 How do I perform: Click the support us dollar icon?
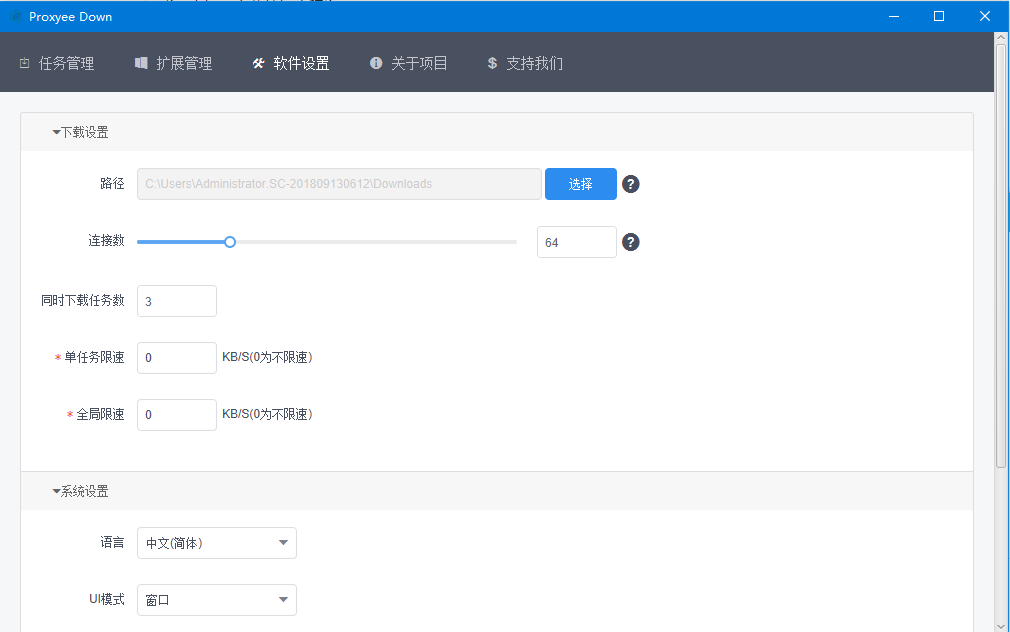pos(492,63)
